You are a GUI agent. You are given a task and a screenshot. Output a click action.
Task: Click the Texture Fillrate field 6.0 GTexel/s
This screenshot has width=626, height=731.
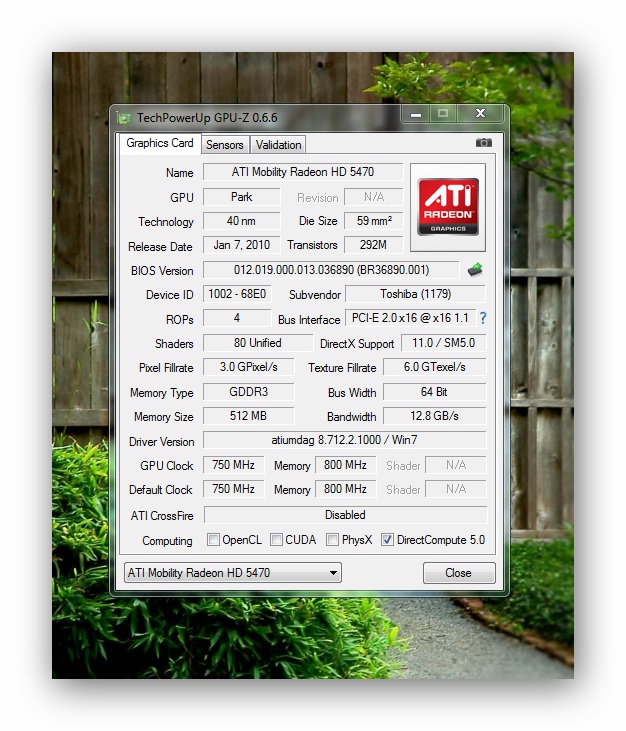pyautogui.click(x=434, y=367)
